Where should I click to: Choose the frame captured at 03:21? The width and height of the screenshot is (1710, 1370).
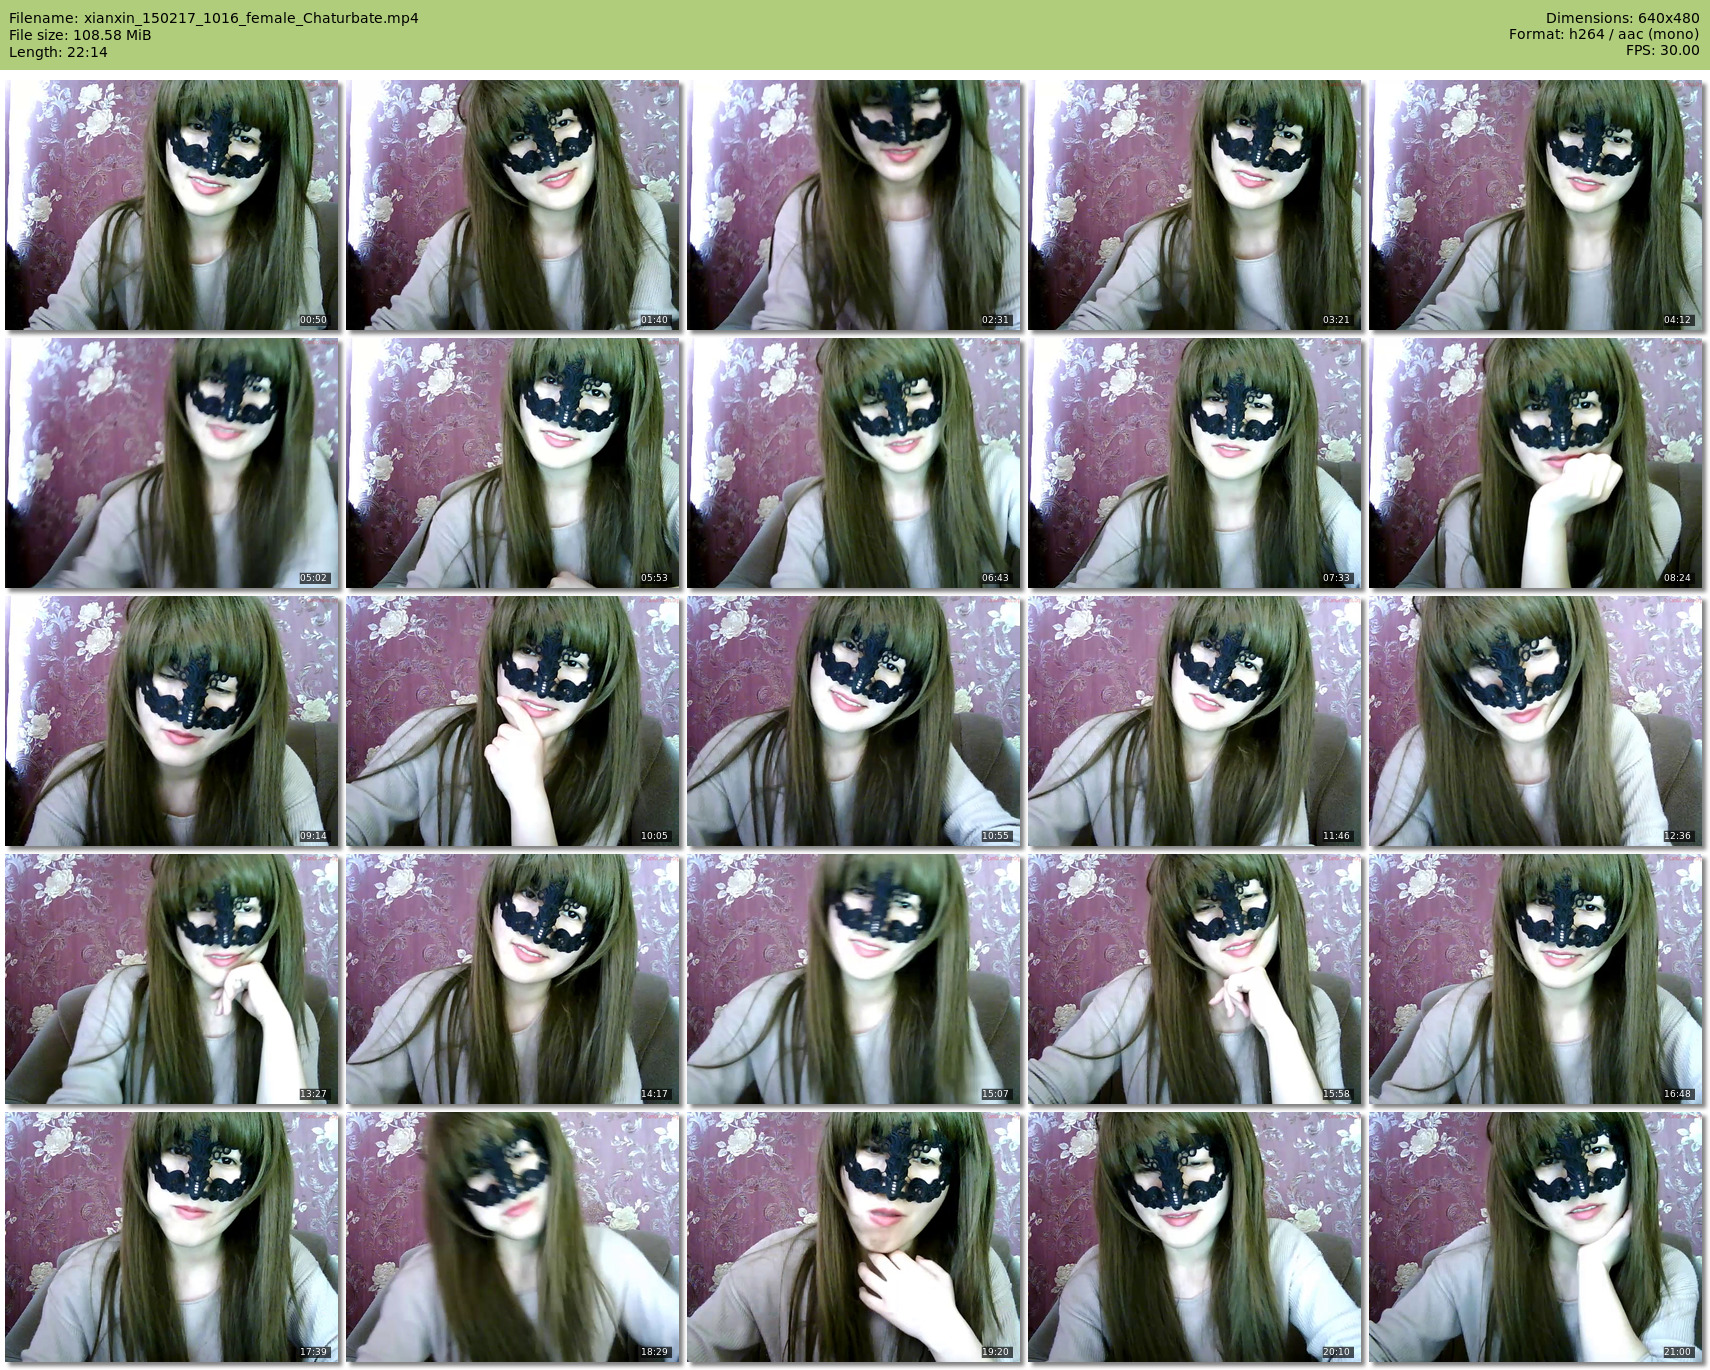pos(1195,205)
